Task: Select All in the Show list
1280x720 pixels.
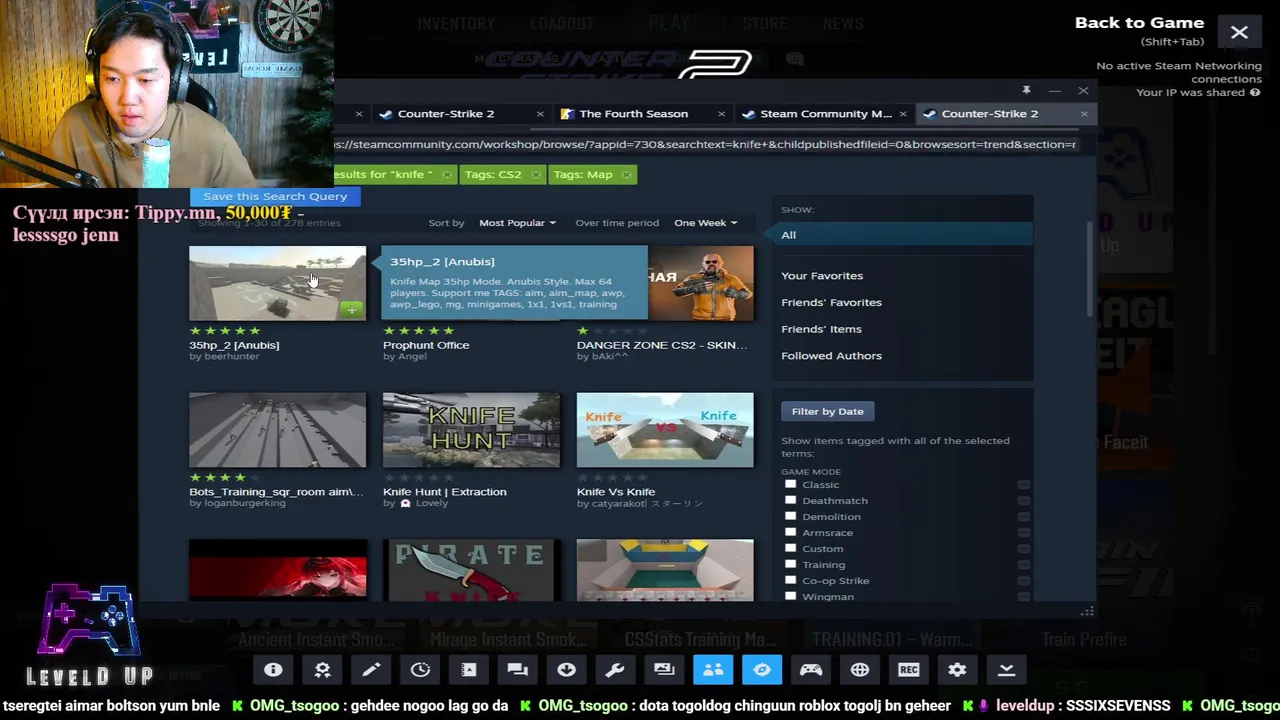Action: (x=902, y=235)
